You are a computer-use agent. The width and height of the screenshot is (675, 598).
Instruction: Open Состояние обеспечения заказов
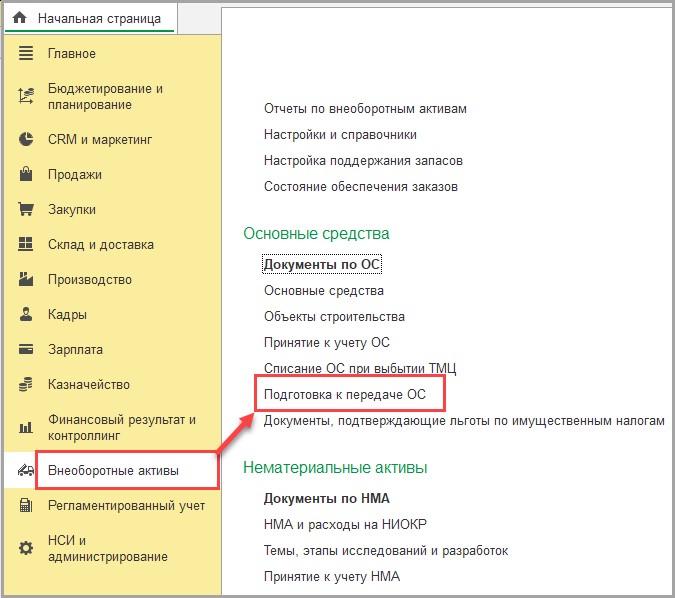pos(361,187)
